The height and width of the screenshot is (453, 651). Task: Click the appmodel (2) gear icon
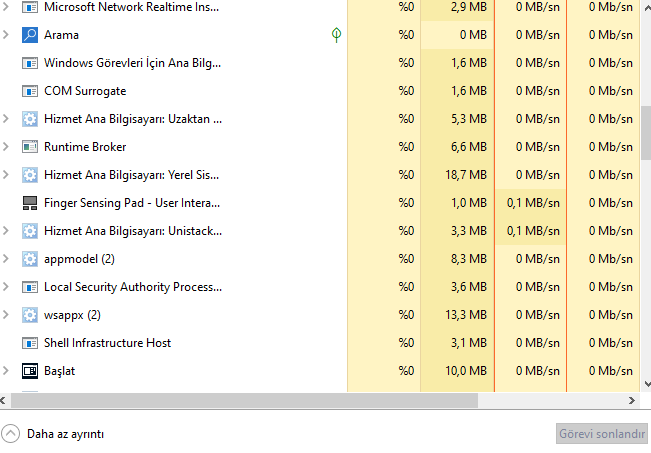coord(30,259)
